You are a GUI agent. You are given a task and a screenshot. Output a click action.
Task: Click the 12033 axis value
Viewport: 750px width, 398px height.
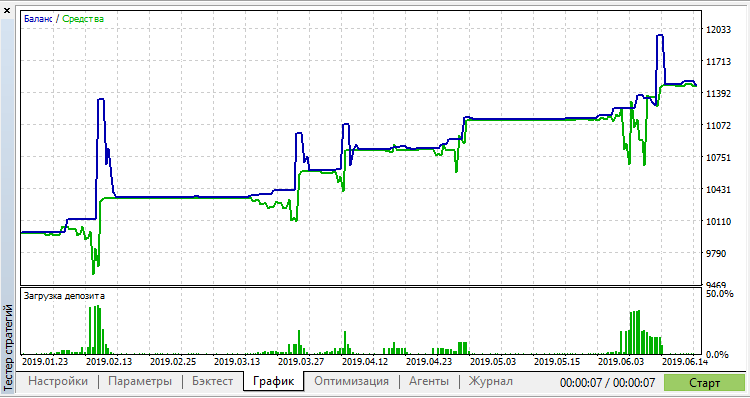tap(718, 30)
